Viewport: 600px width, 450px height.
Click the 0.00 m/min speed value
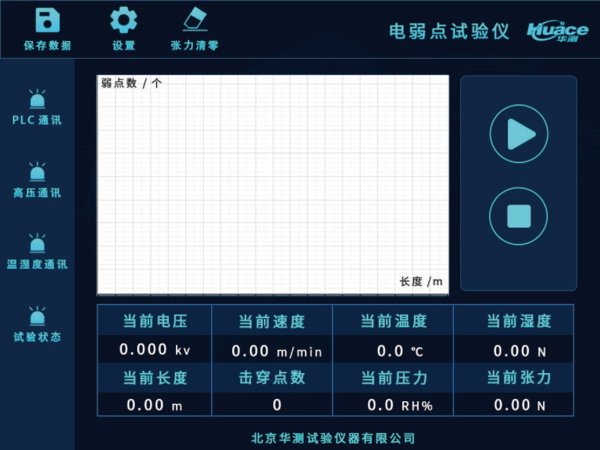[x=276, y=351]
